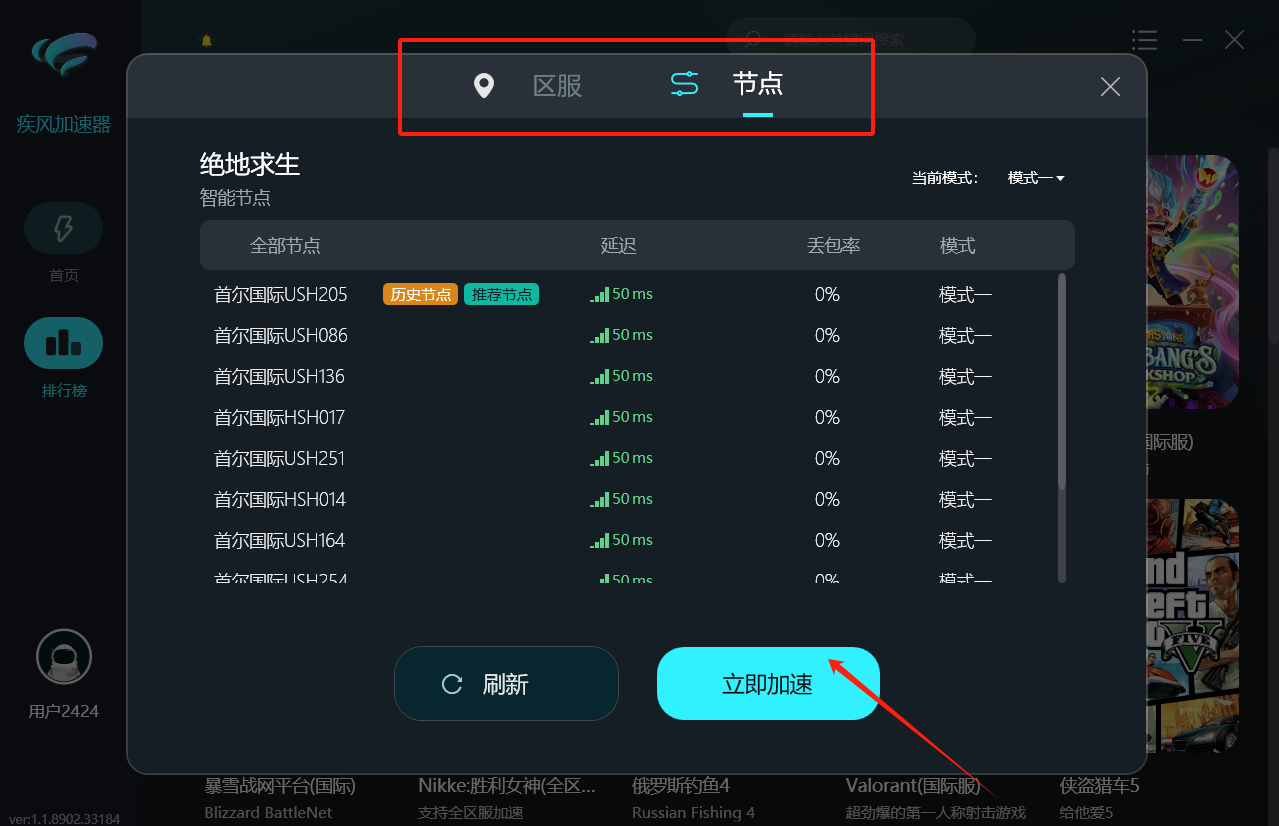Switch to the 区服 tab

557,86
